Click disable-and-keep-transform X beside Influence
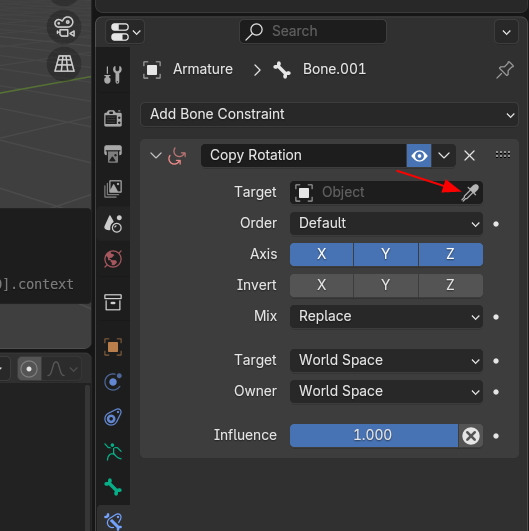 [471, 436]
